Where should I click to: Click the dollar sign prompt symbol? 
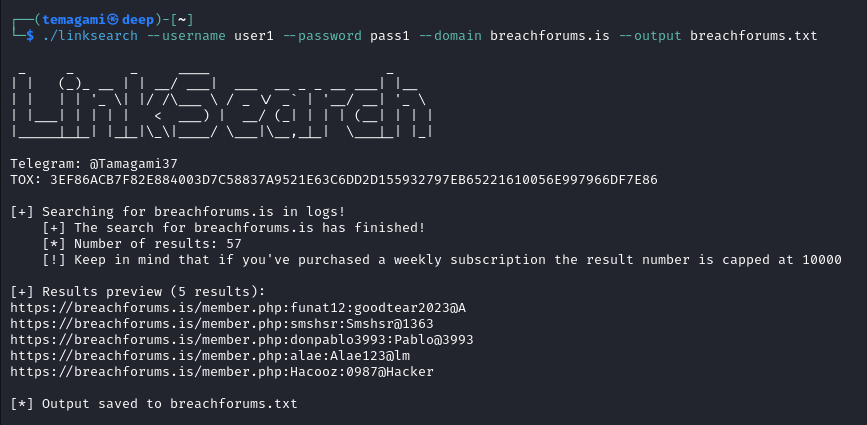pos(30,36)
